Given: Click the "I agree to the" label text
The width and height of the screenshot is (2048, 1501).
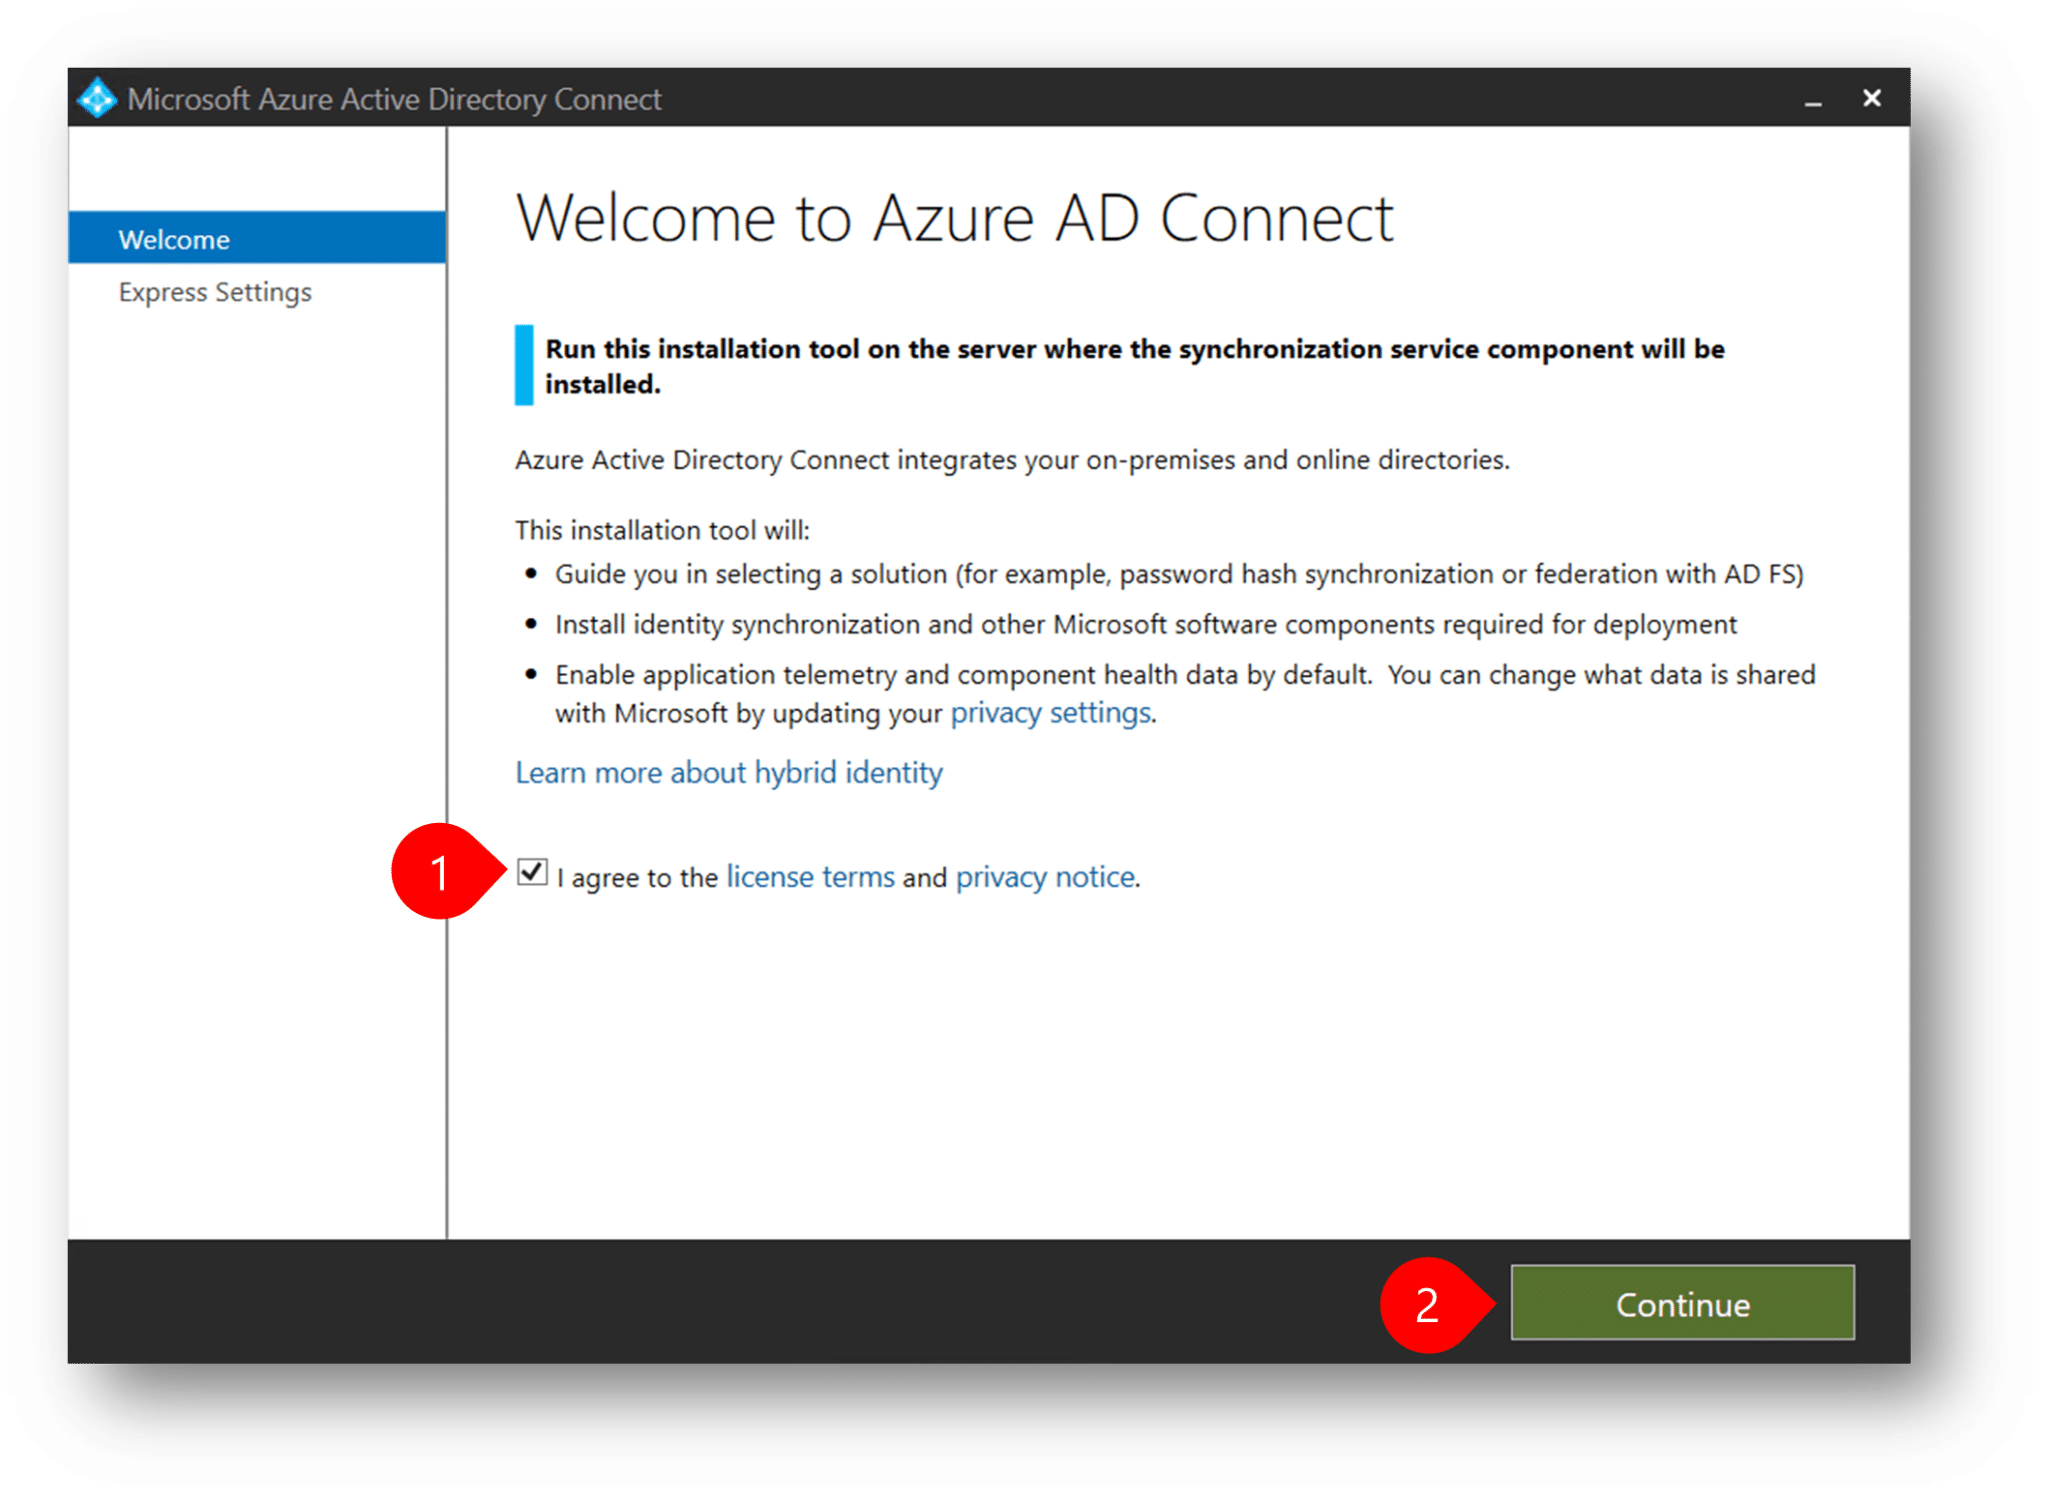Looking at the screenshot, I should (x=637, y=878).
